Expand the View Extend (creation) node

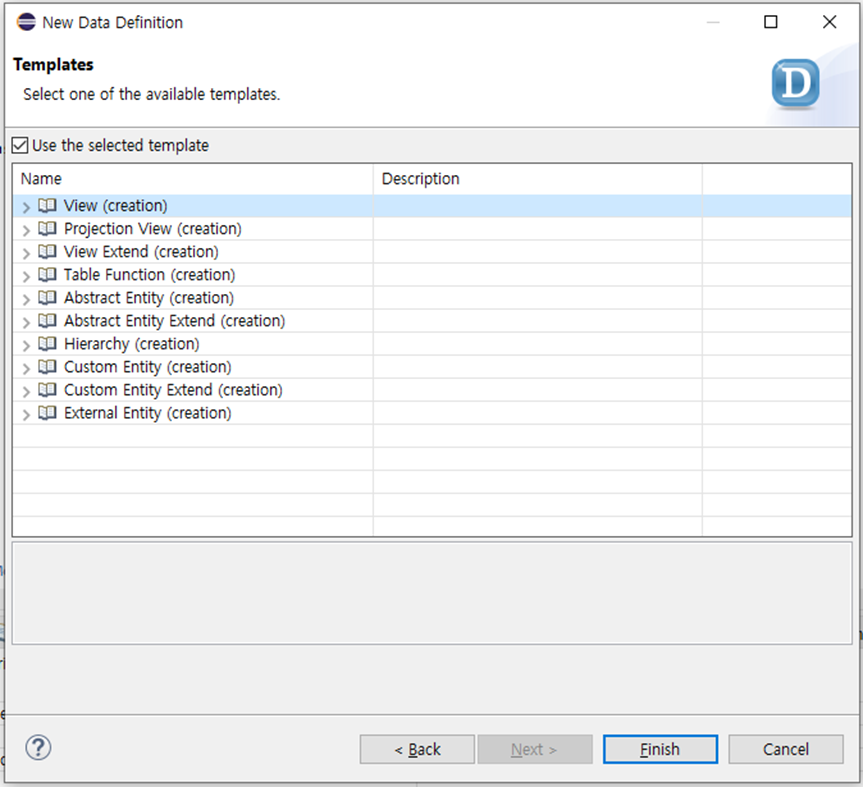tap(26, 253)
